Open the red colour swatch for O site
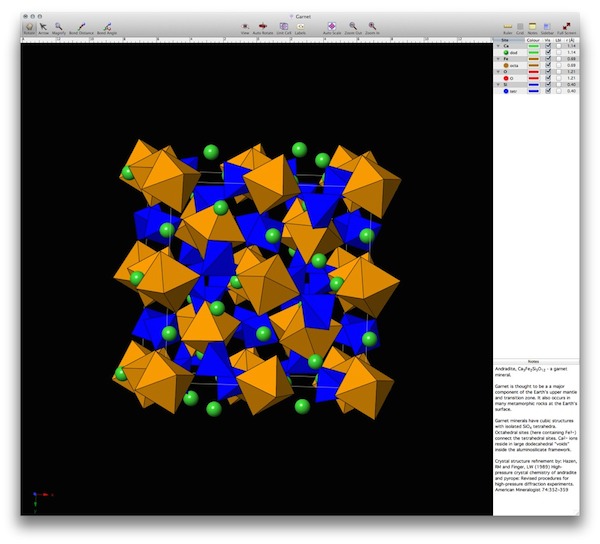The image size is (600, 544). coord(533,74)
